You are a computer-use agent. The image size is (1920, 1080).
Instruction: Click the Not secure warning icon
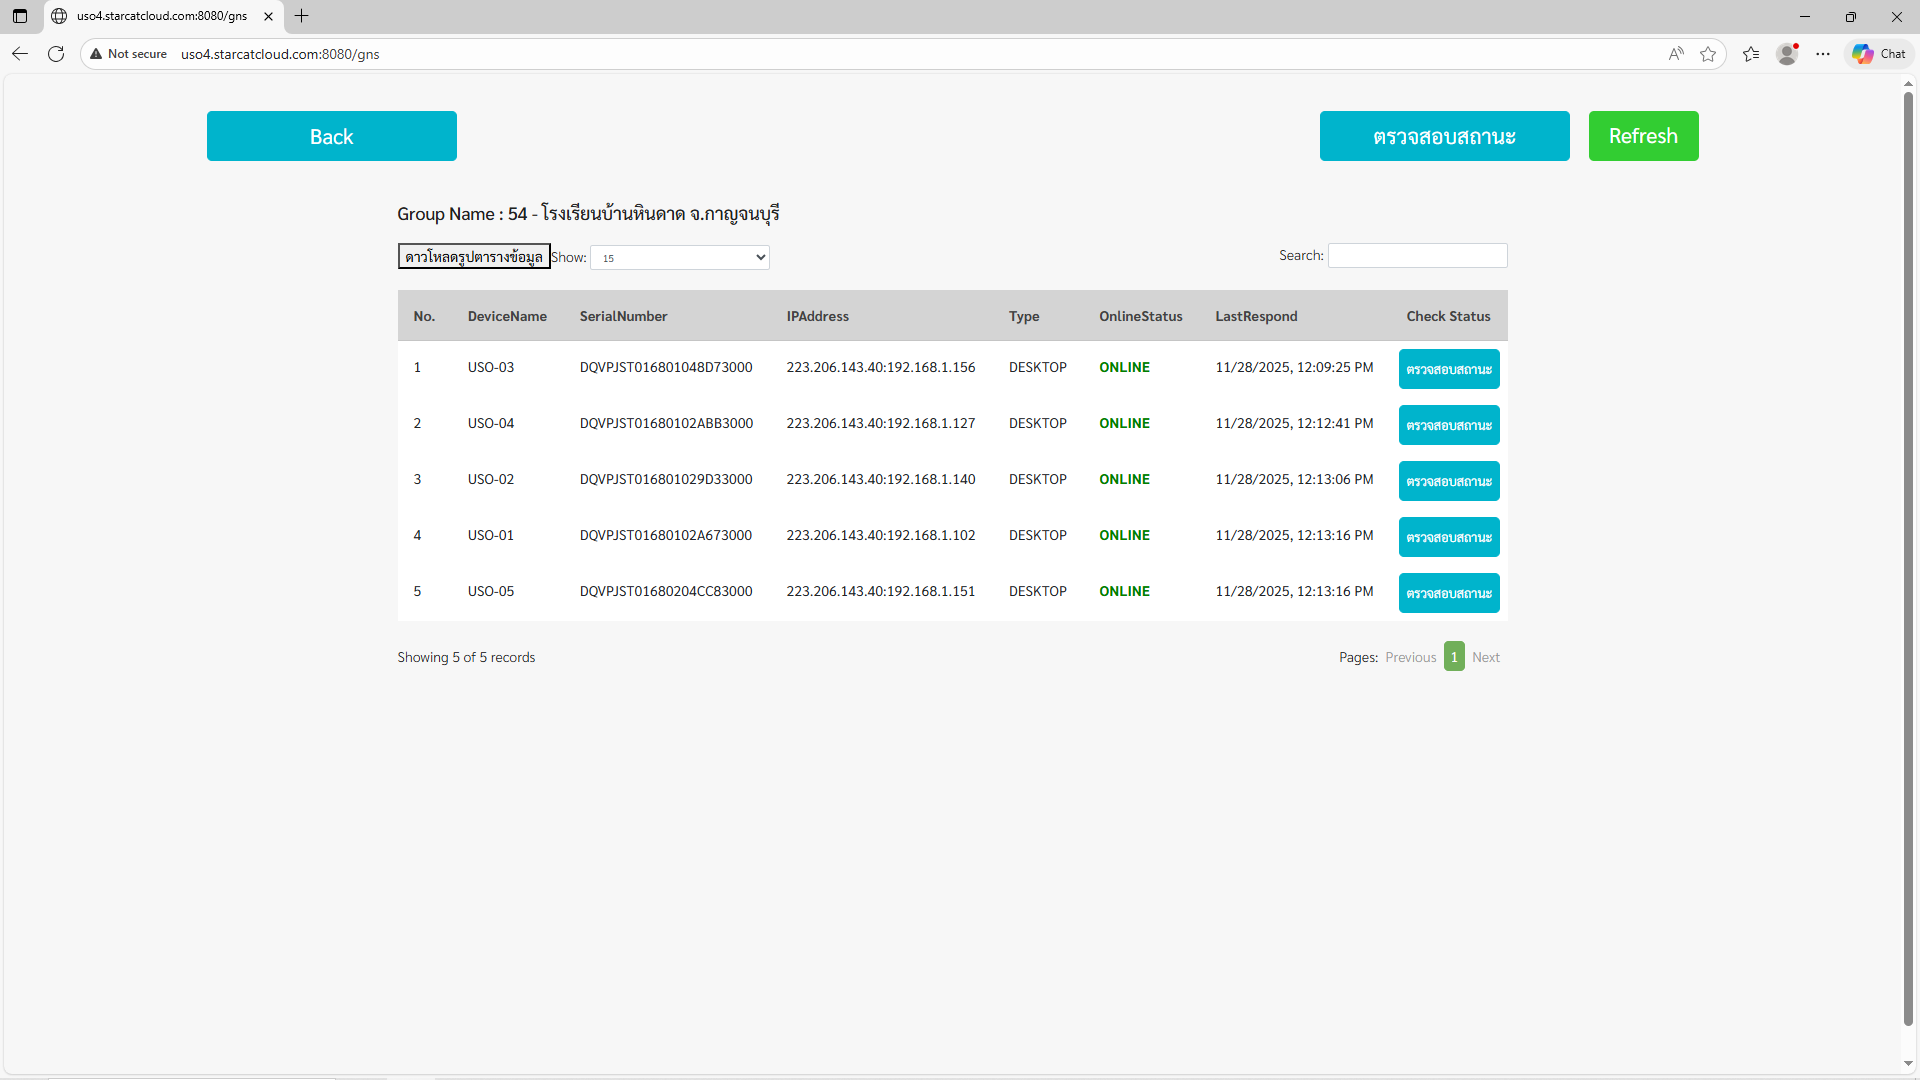(96, 54)
